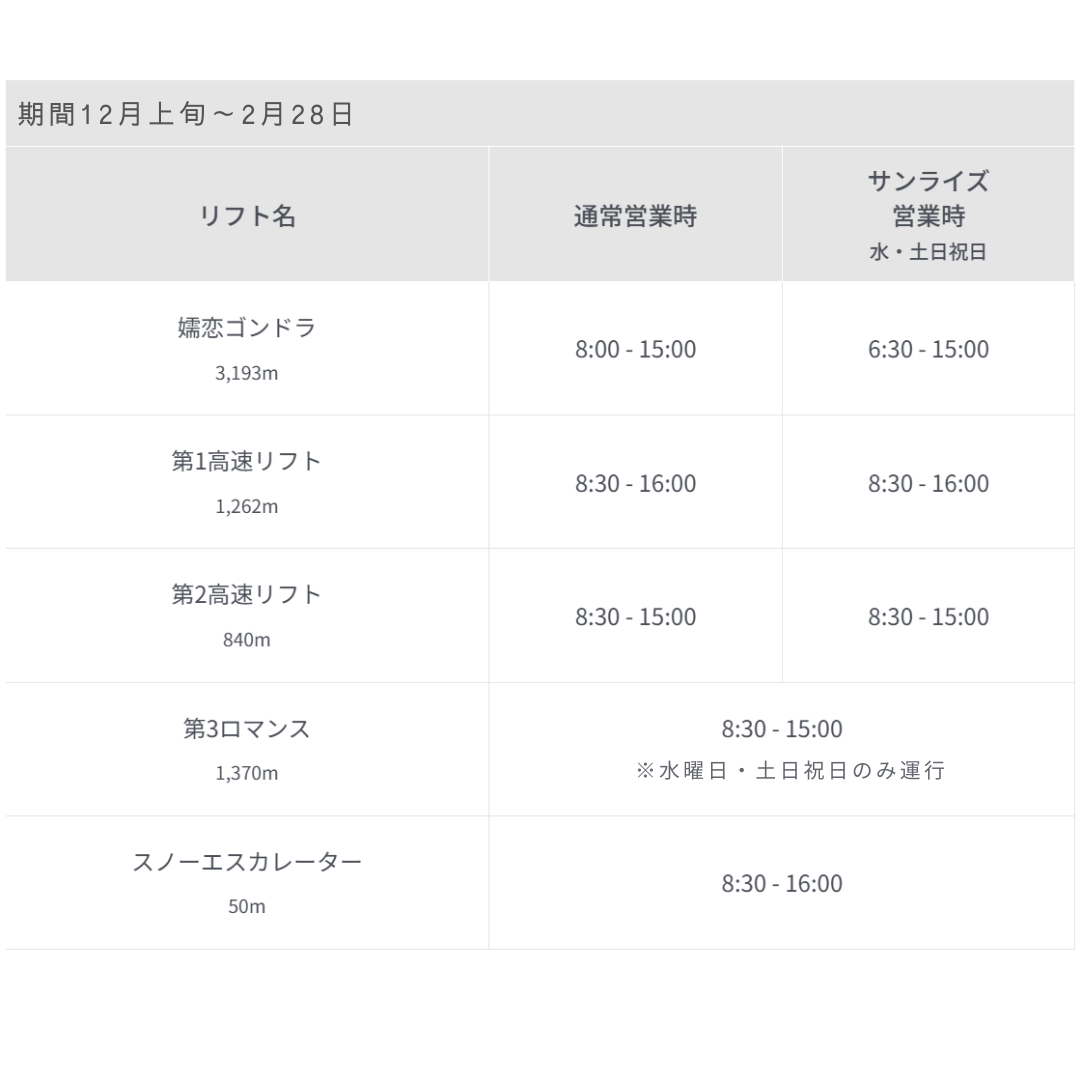
Task: Click the サンライズ営業時 column header
Action: click(928, 199)
